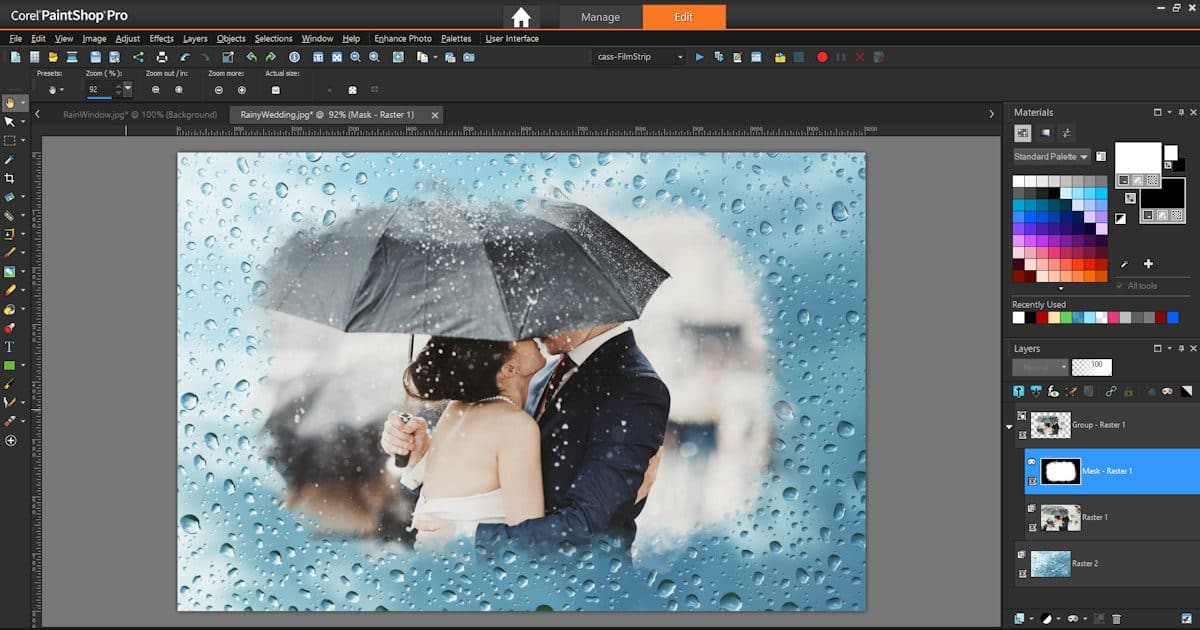Delete layer using trash icon

[1117, 620]
